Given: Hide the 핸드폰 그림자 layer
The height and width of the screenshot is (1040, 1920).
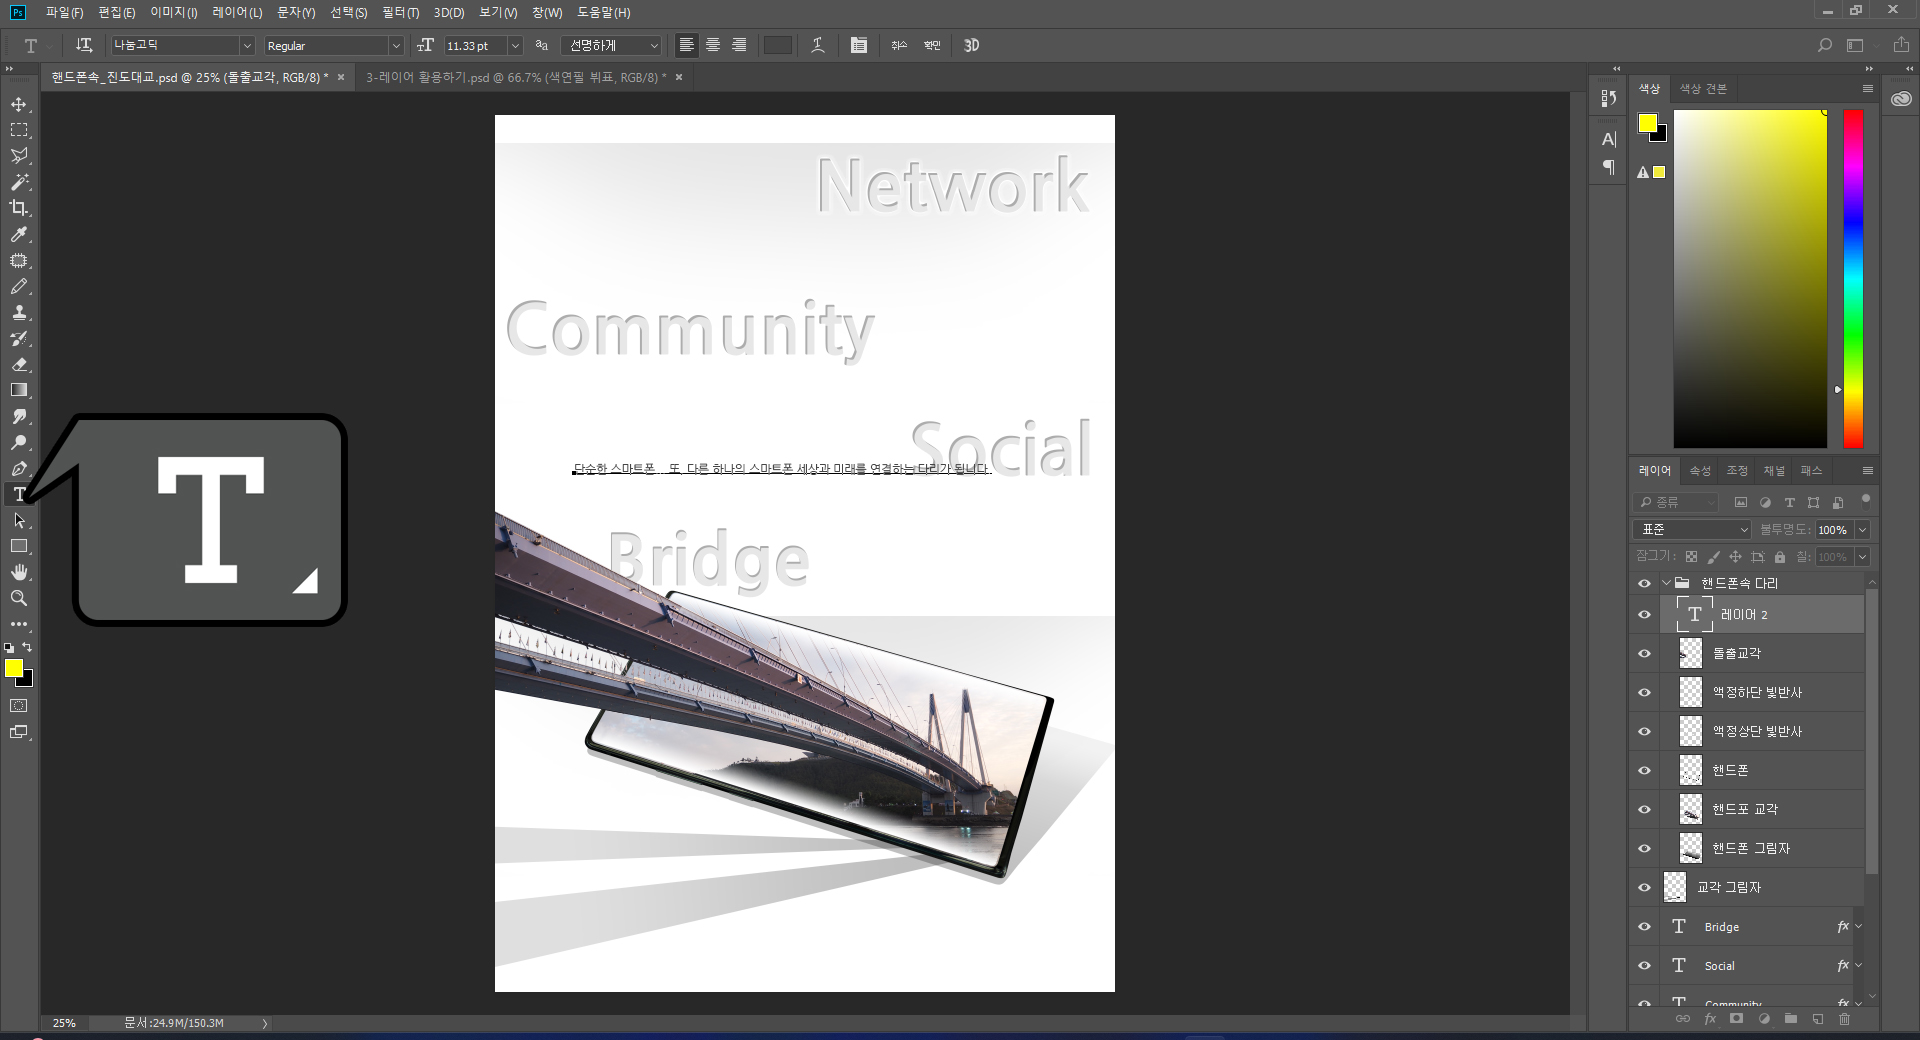Looking at the screenshot, I should pyautogui.click(x=1644, y=849).
